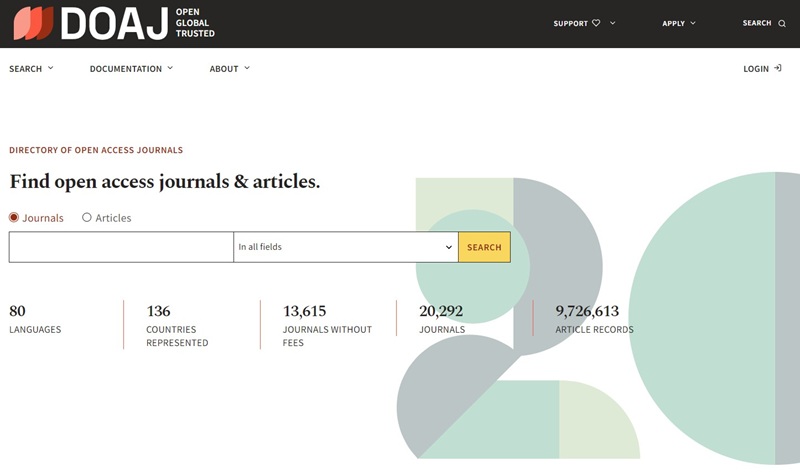Click the yellow Search button
Viewport: 800px width, 472px height.
point(484,247)
